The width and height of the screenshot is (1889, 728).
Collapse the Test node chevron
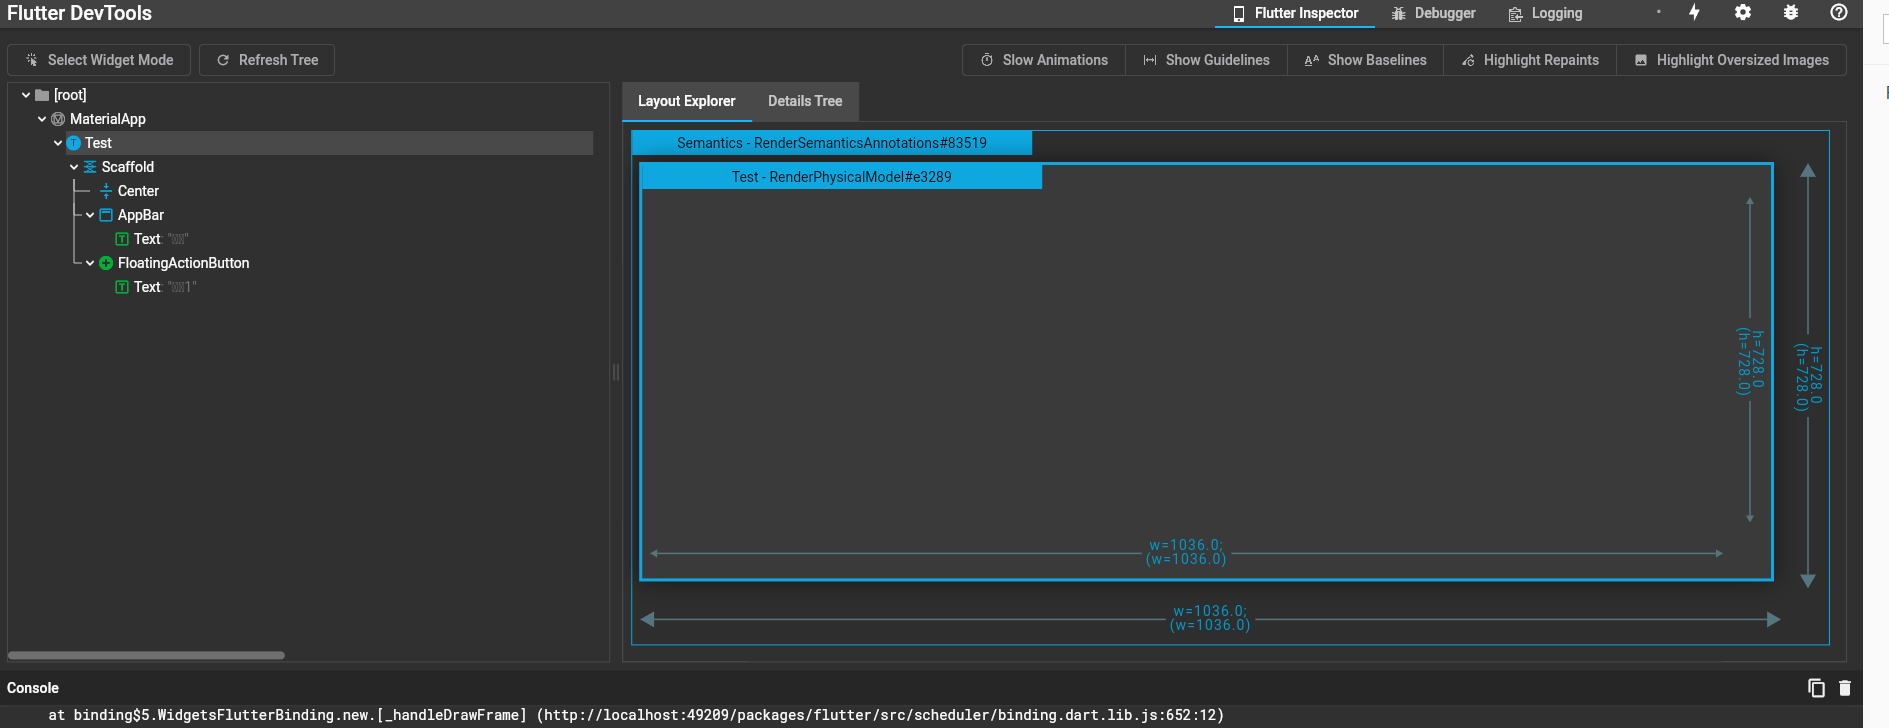(x=58, y=143)
